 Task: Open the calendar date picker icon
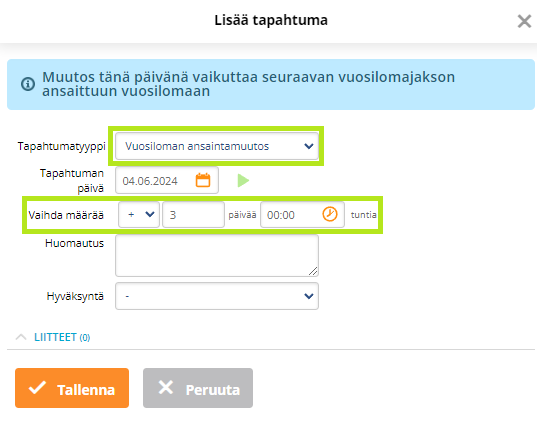click(203, 180)
